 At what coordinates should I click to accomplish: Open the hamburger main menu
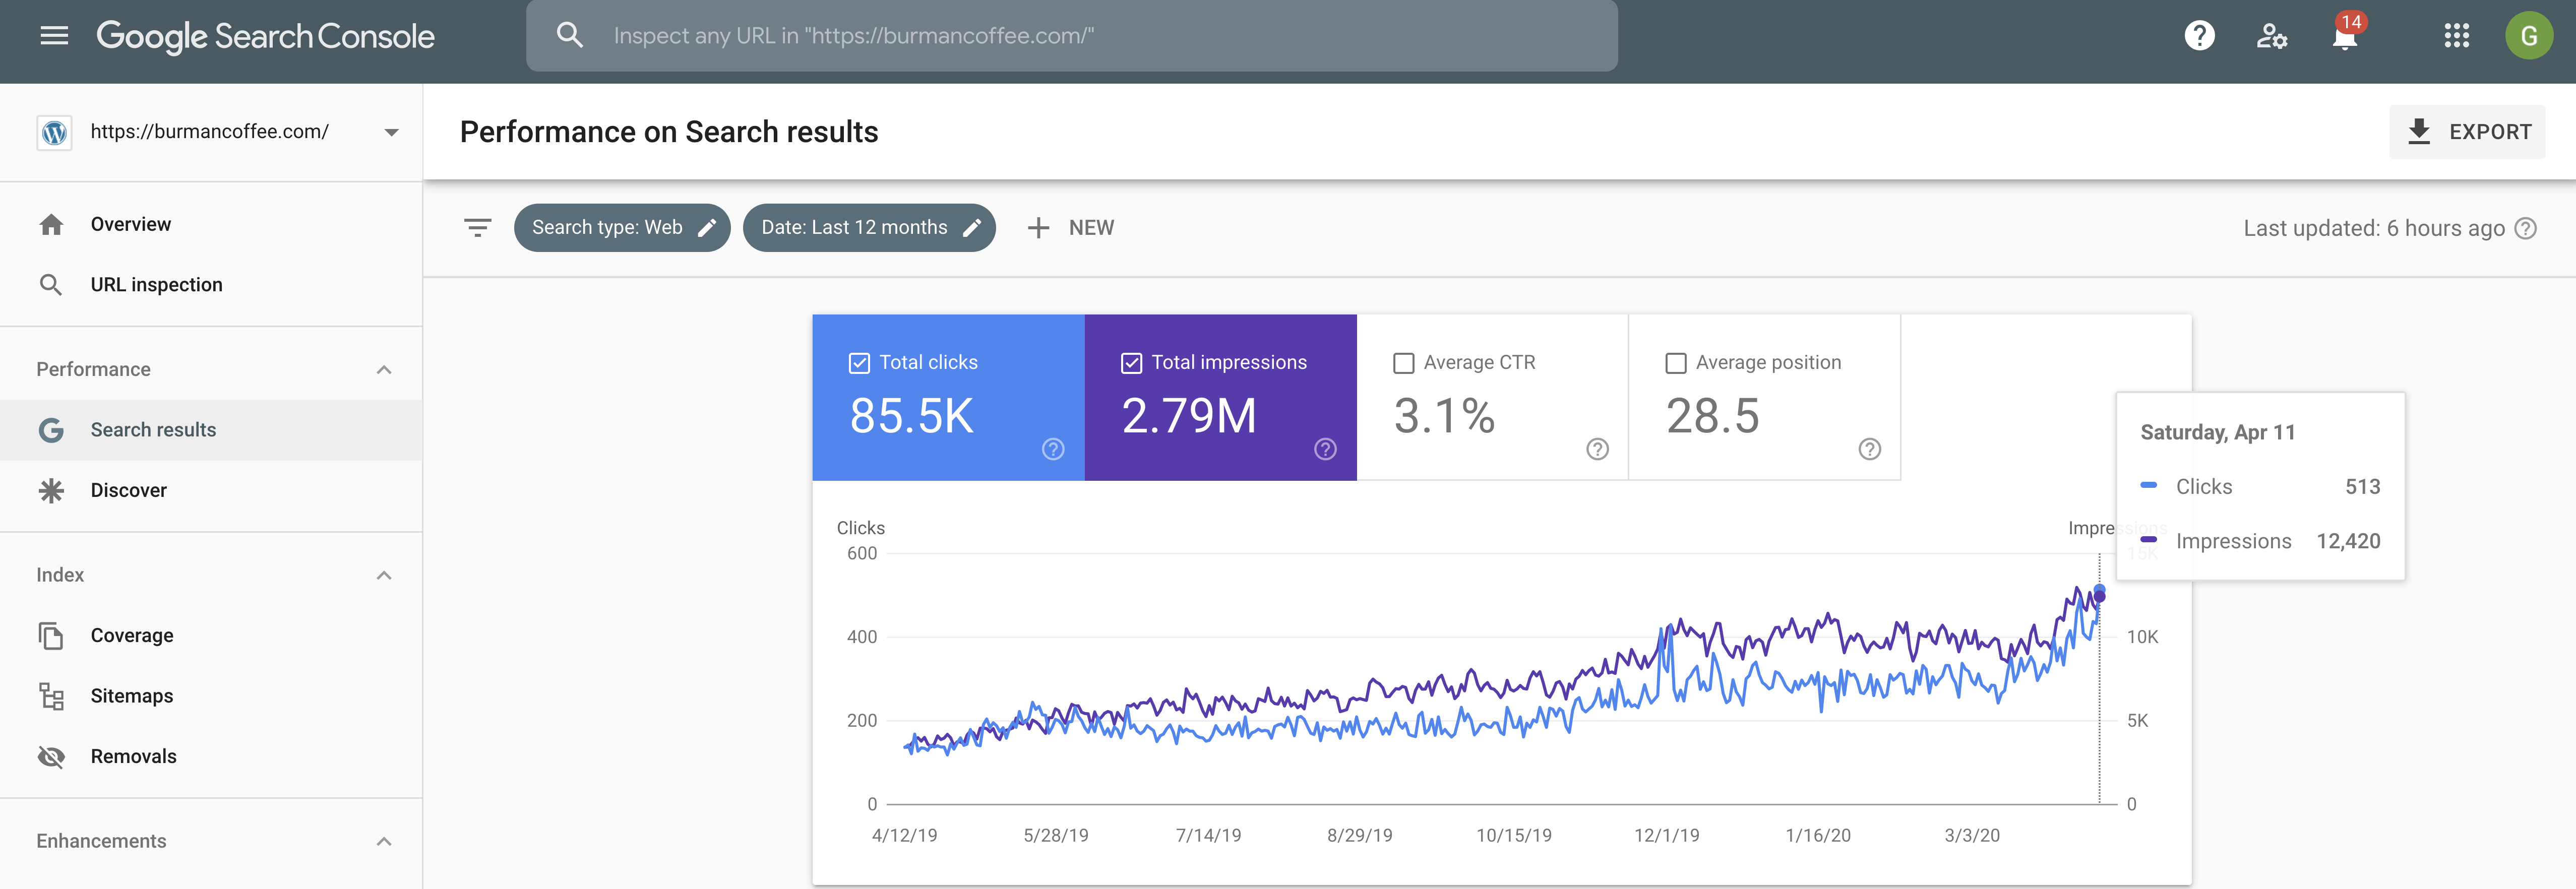[x=54, y=36]
